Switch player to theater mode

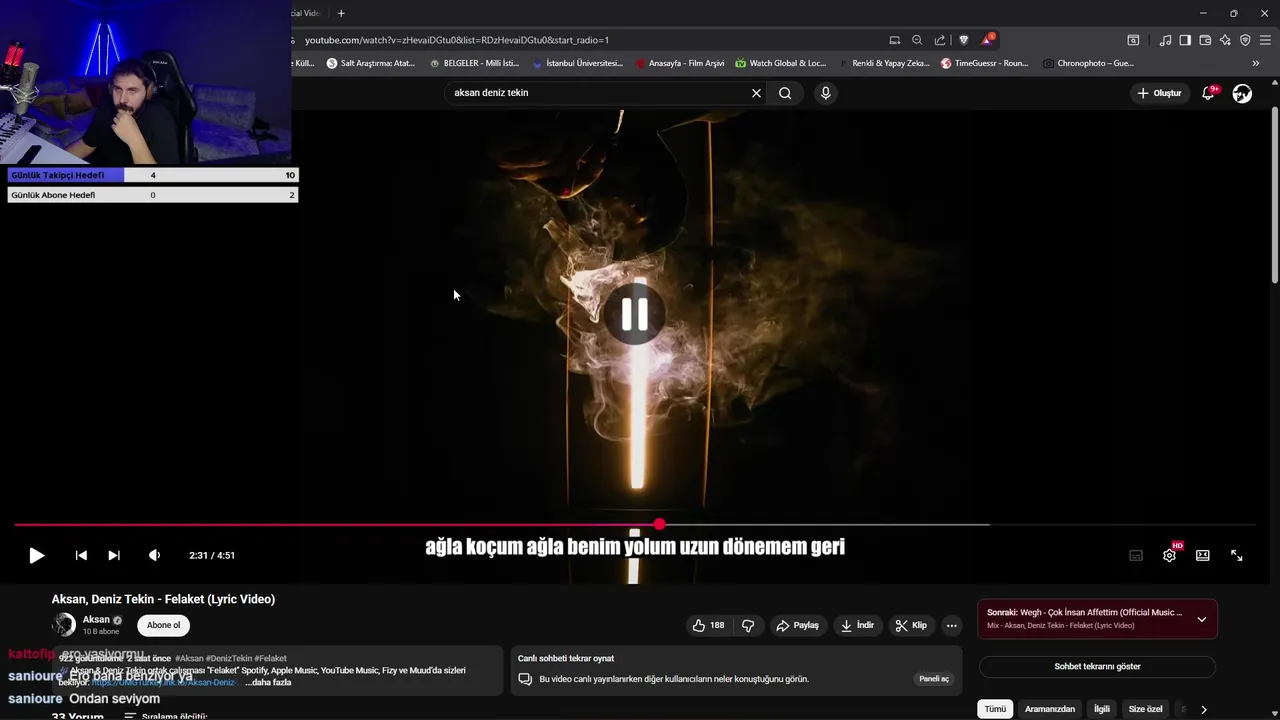click(1203, 555)
